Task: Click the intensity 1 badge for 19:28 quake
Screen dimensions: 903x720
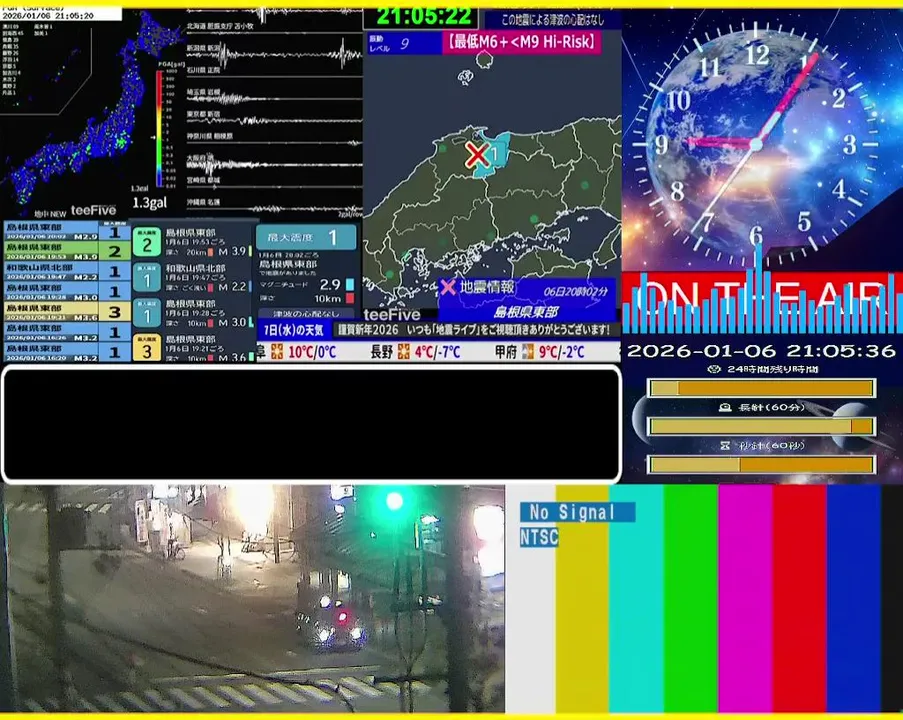Action: click(x=147, y=313)
